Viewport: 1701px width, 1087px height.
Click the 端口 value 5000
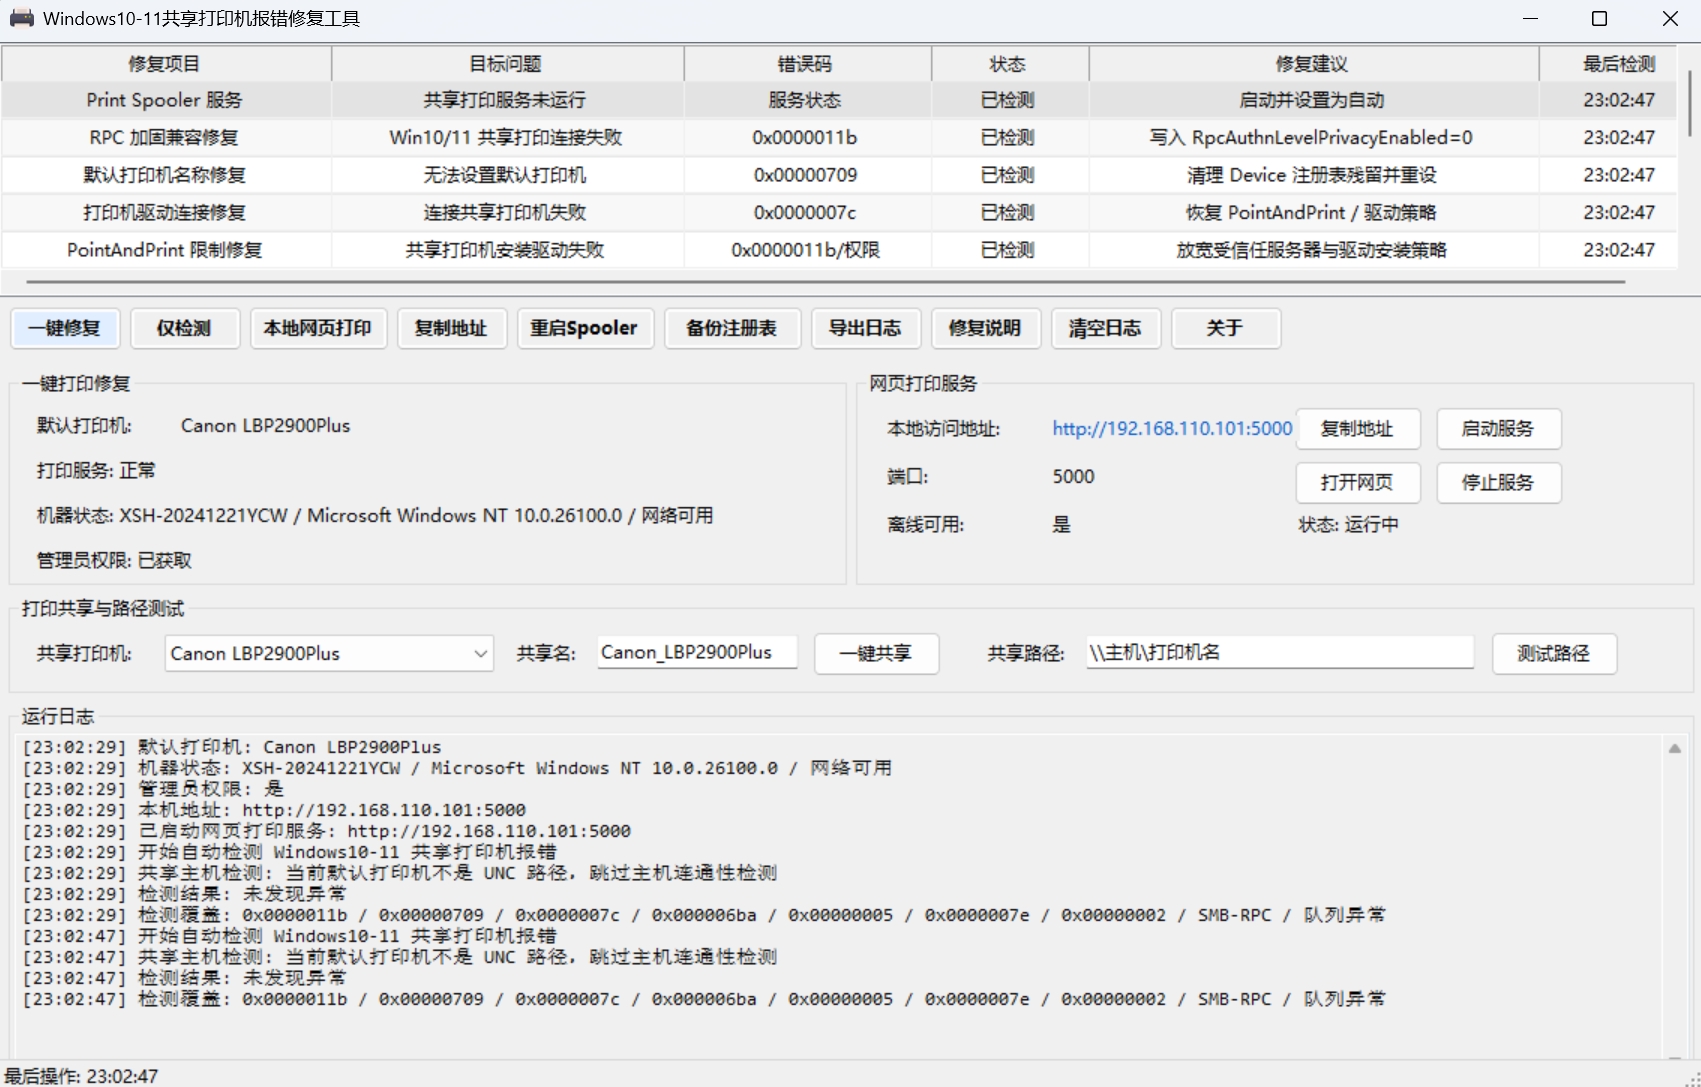[x=1073, y=477]
